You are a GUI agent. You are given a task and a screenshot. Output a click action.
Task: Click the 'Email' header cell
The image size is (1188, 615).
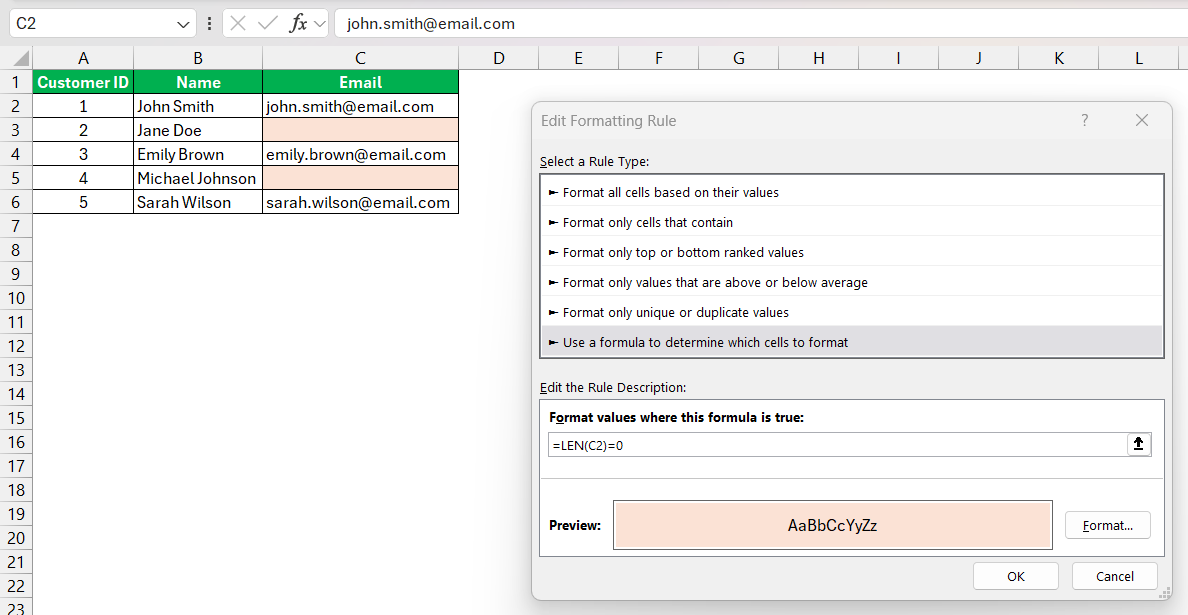361,82
